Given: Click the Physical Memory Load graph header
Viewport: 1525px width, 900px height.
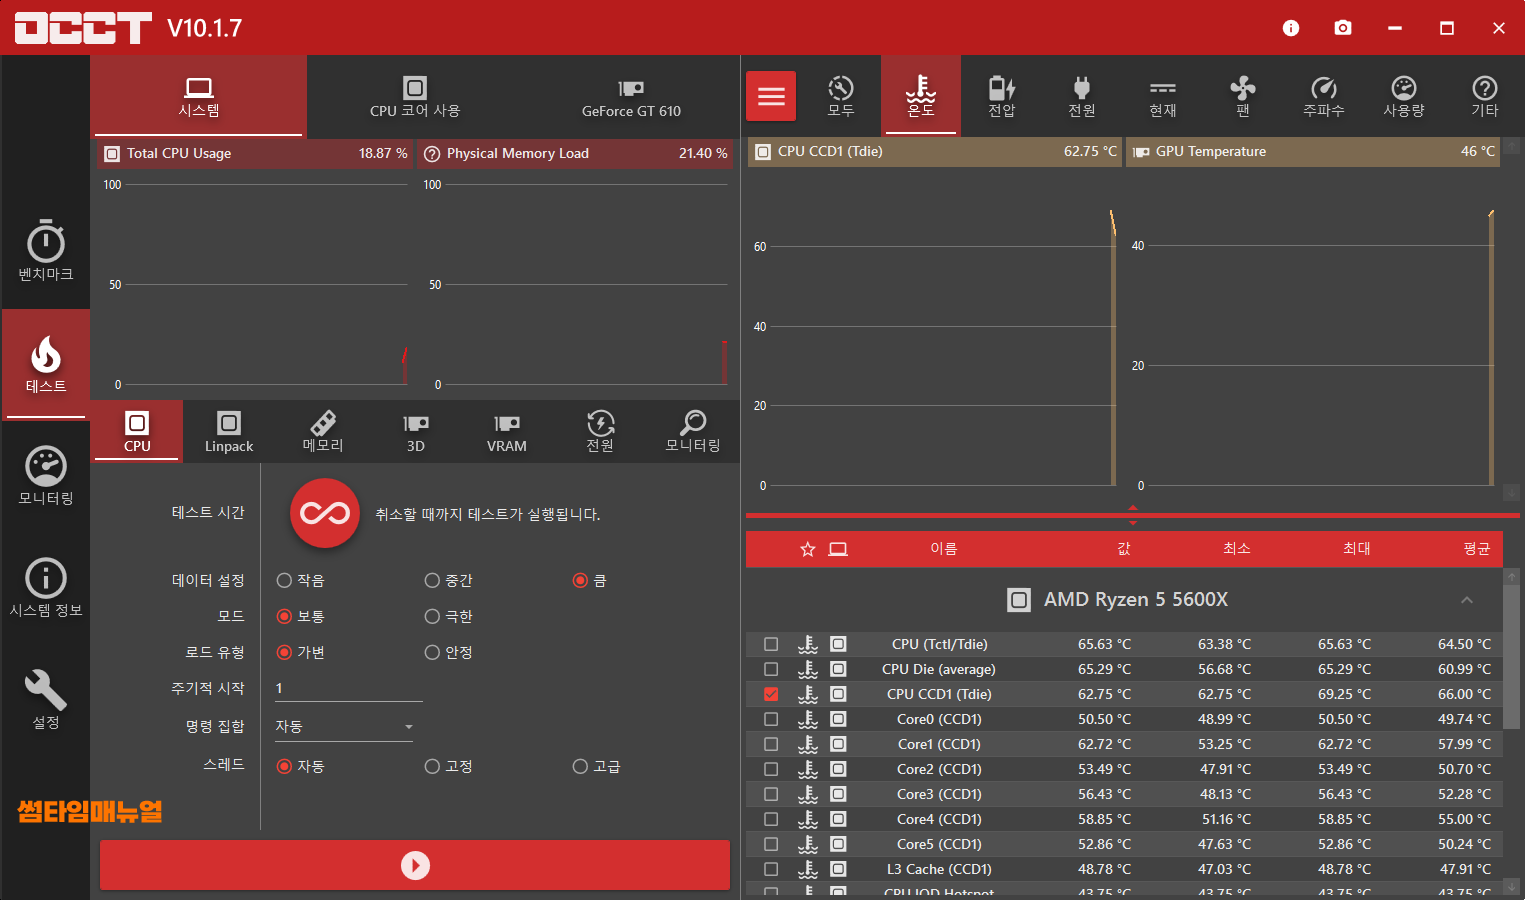Looking at the screenshot, I should tap(575, 153).
